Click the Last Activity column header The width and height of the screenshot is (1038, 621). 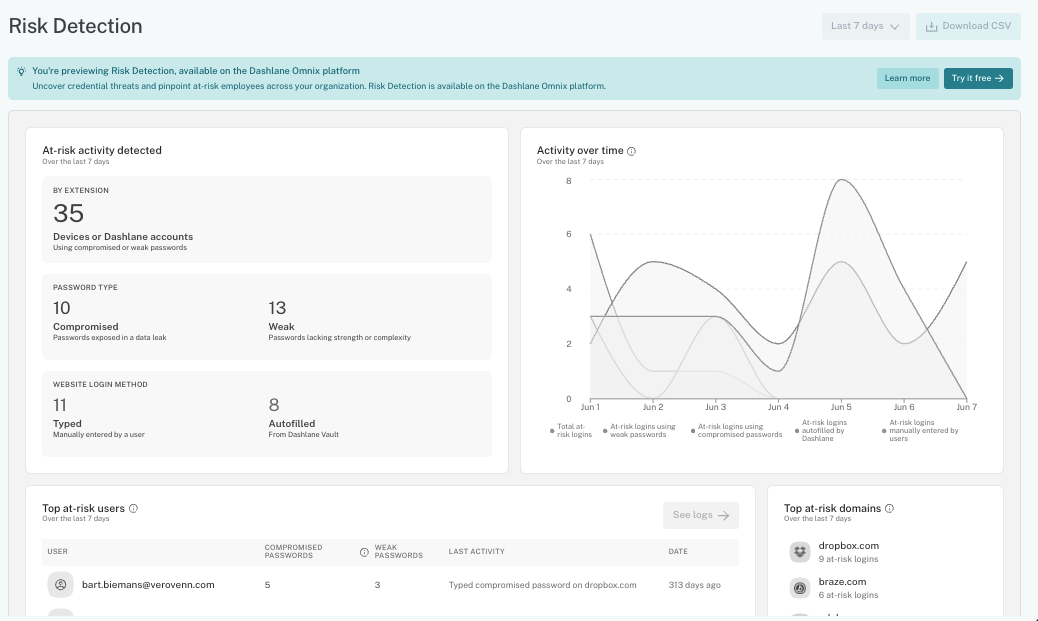[477, 551]
